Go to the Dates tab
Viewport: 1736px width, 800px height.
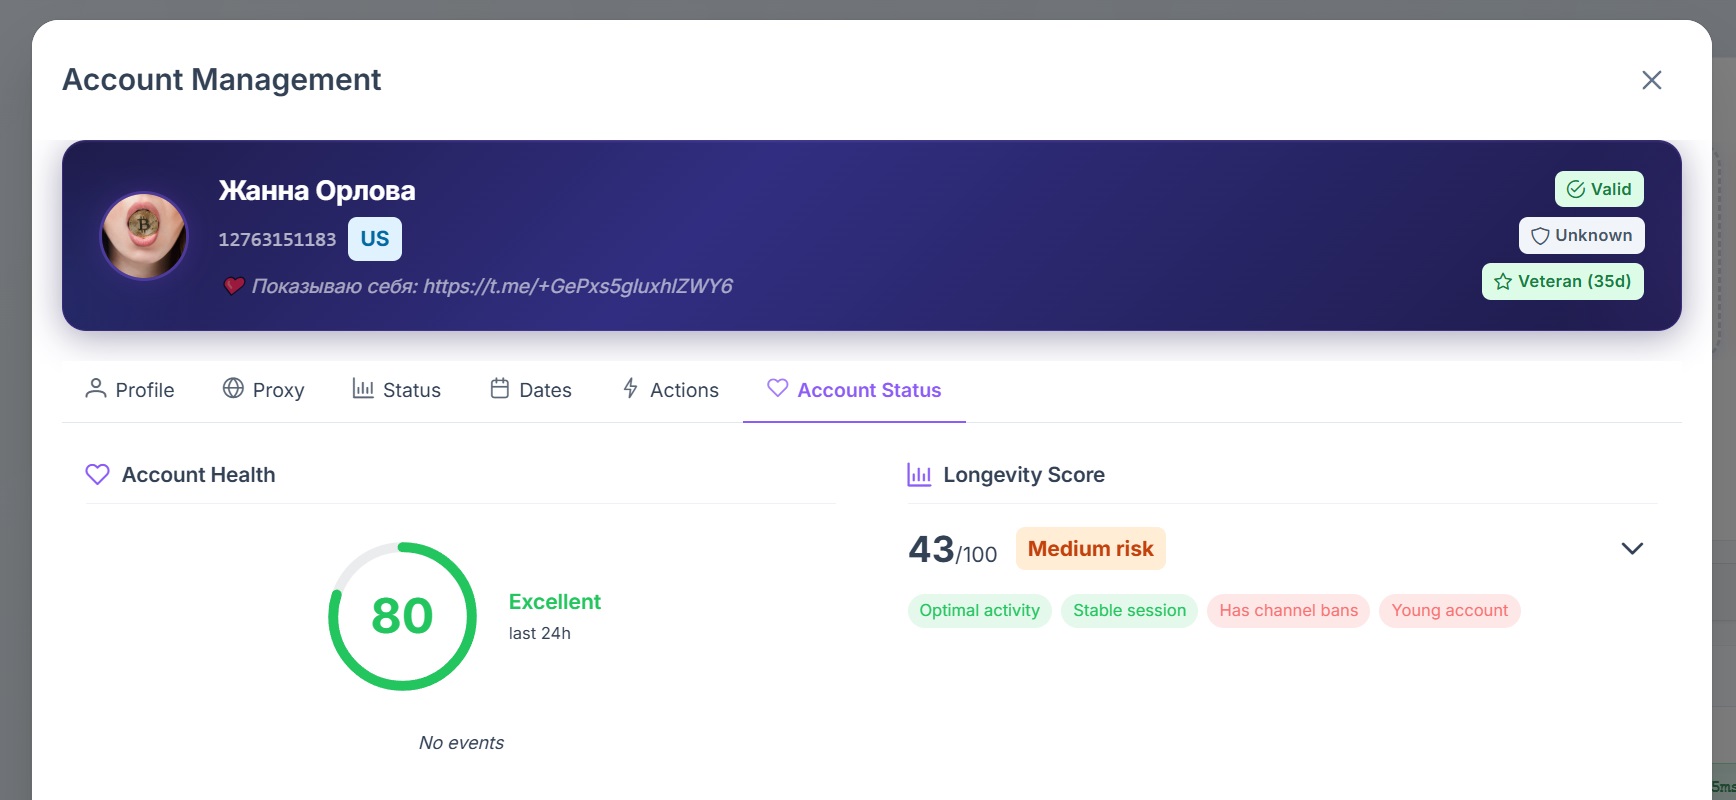[531, 390]
